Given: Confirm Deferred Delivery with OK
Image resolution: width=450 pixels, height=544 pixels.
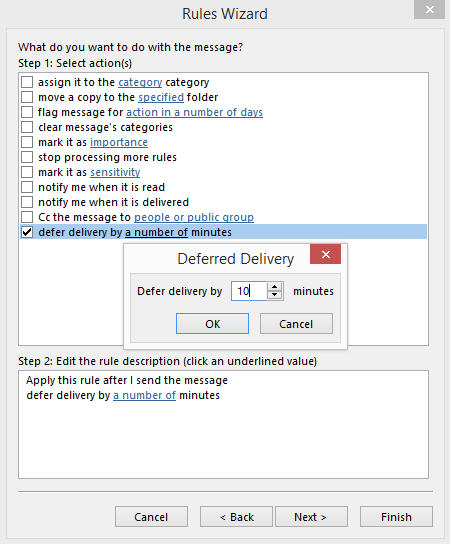Looking at the screenshot, I should (x=212, y=324).
